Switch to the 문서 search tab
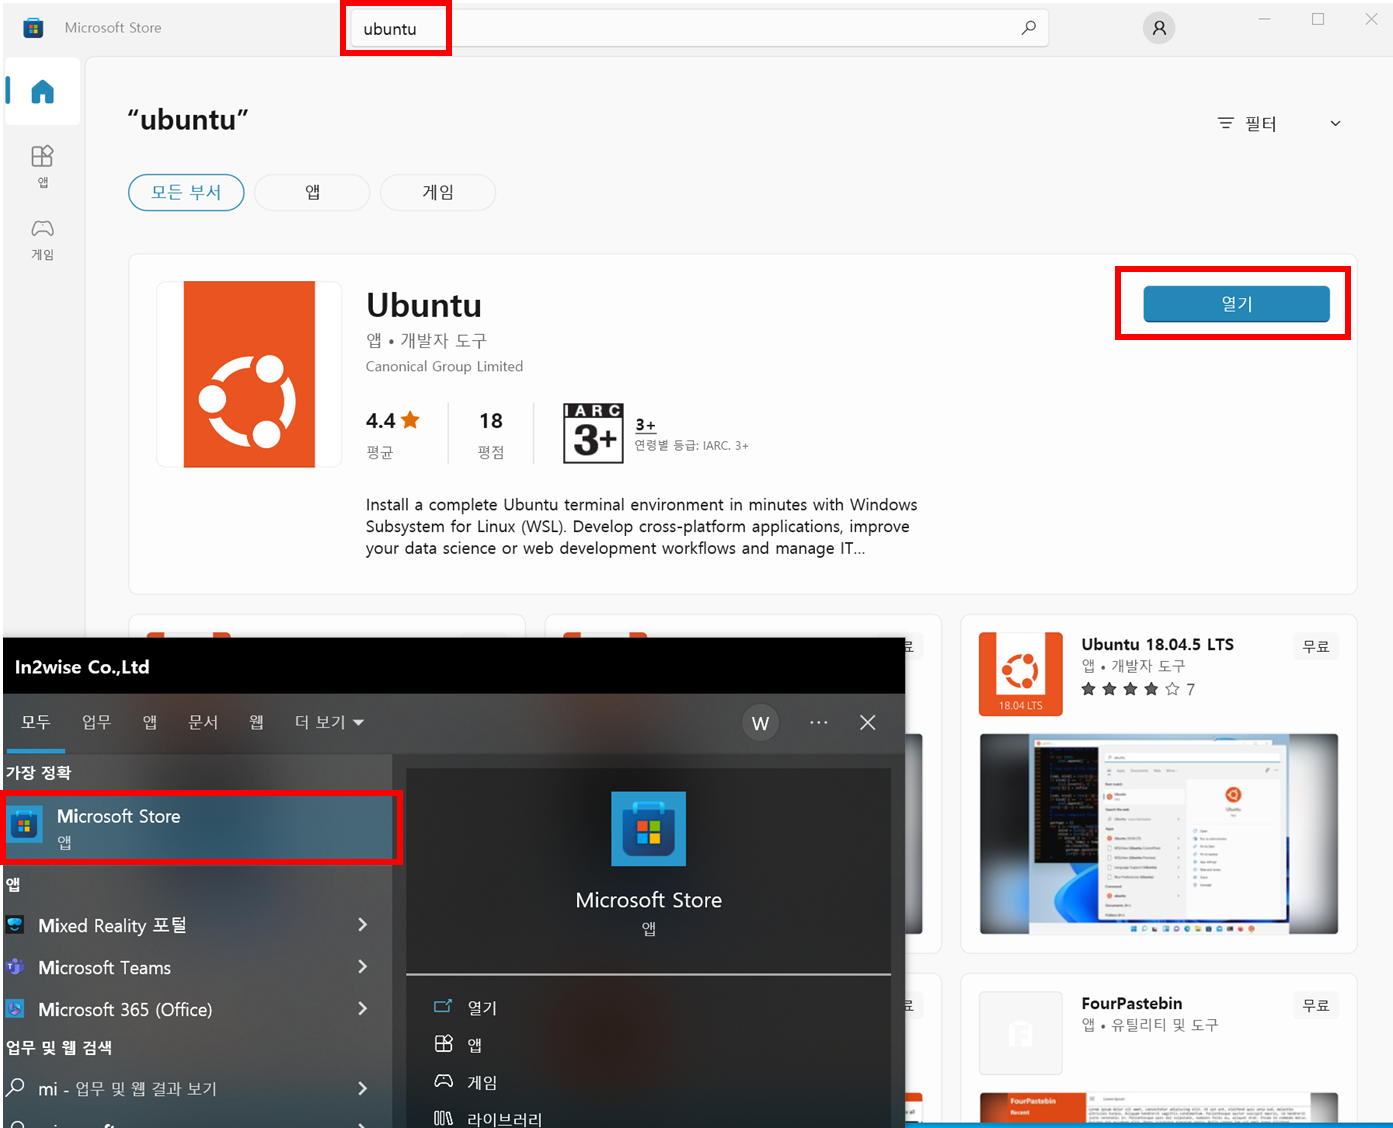 click(203, 722)
